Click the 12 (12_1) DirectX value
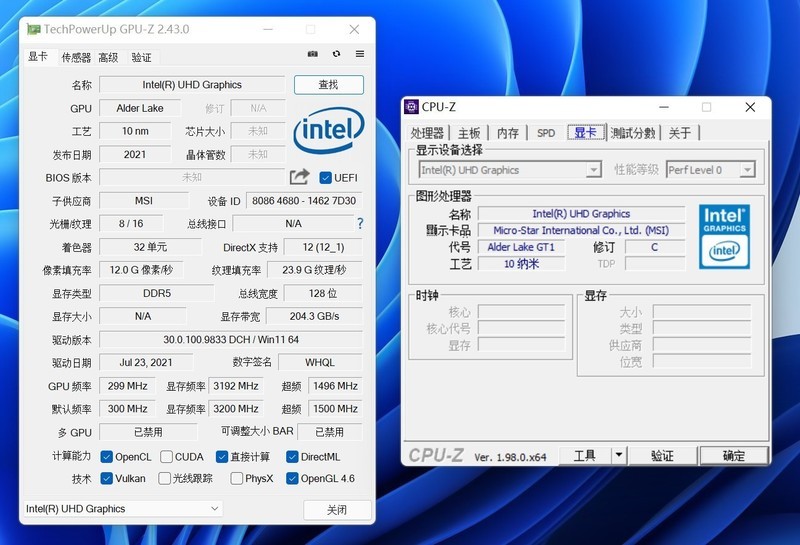The width and height of the screenshot is (800, 545). click(323, 247)
